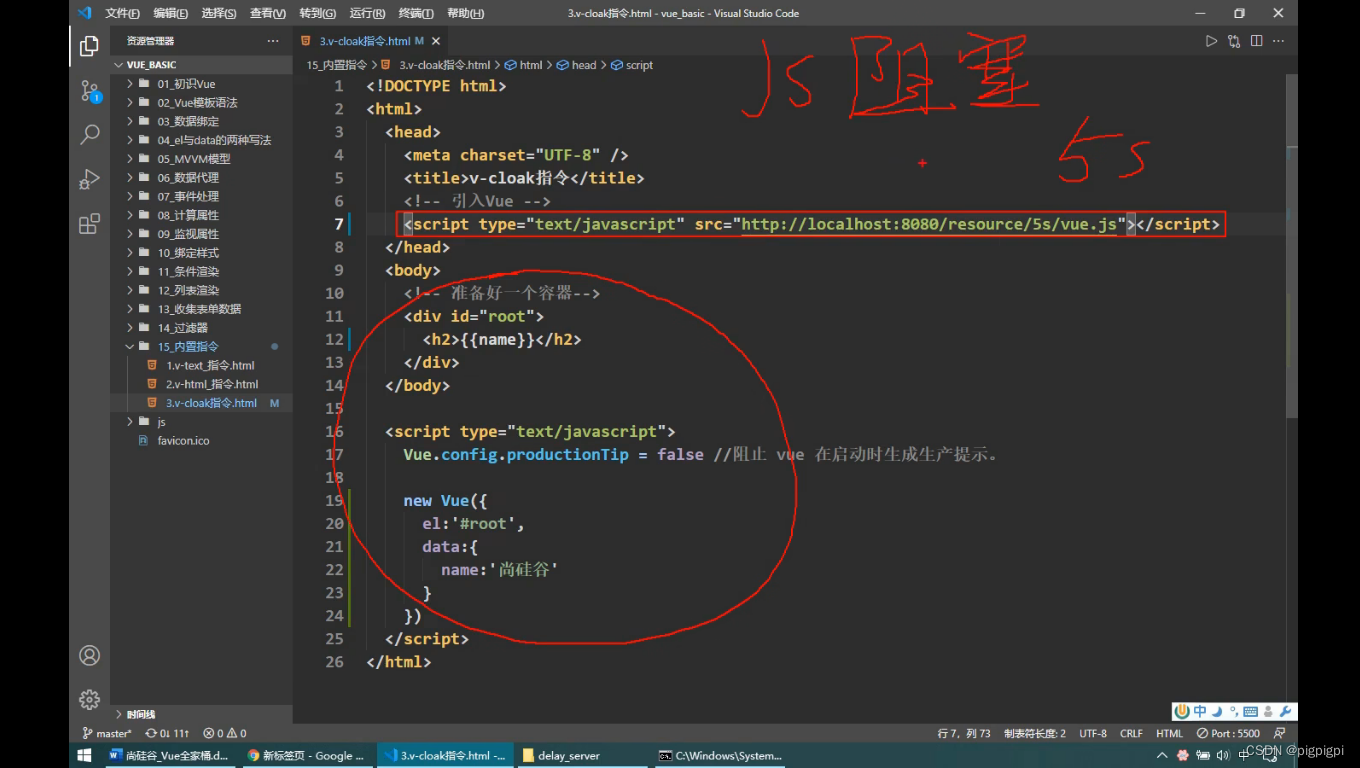The height and width of the screenshot is (768, 1360).
Task: Click the head breadcrumb item
Action: click(x=577, y=65)
